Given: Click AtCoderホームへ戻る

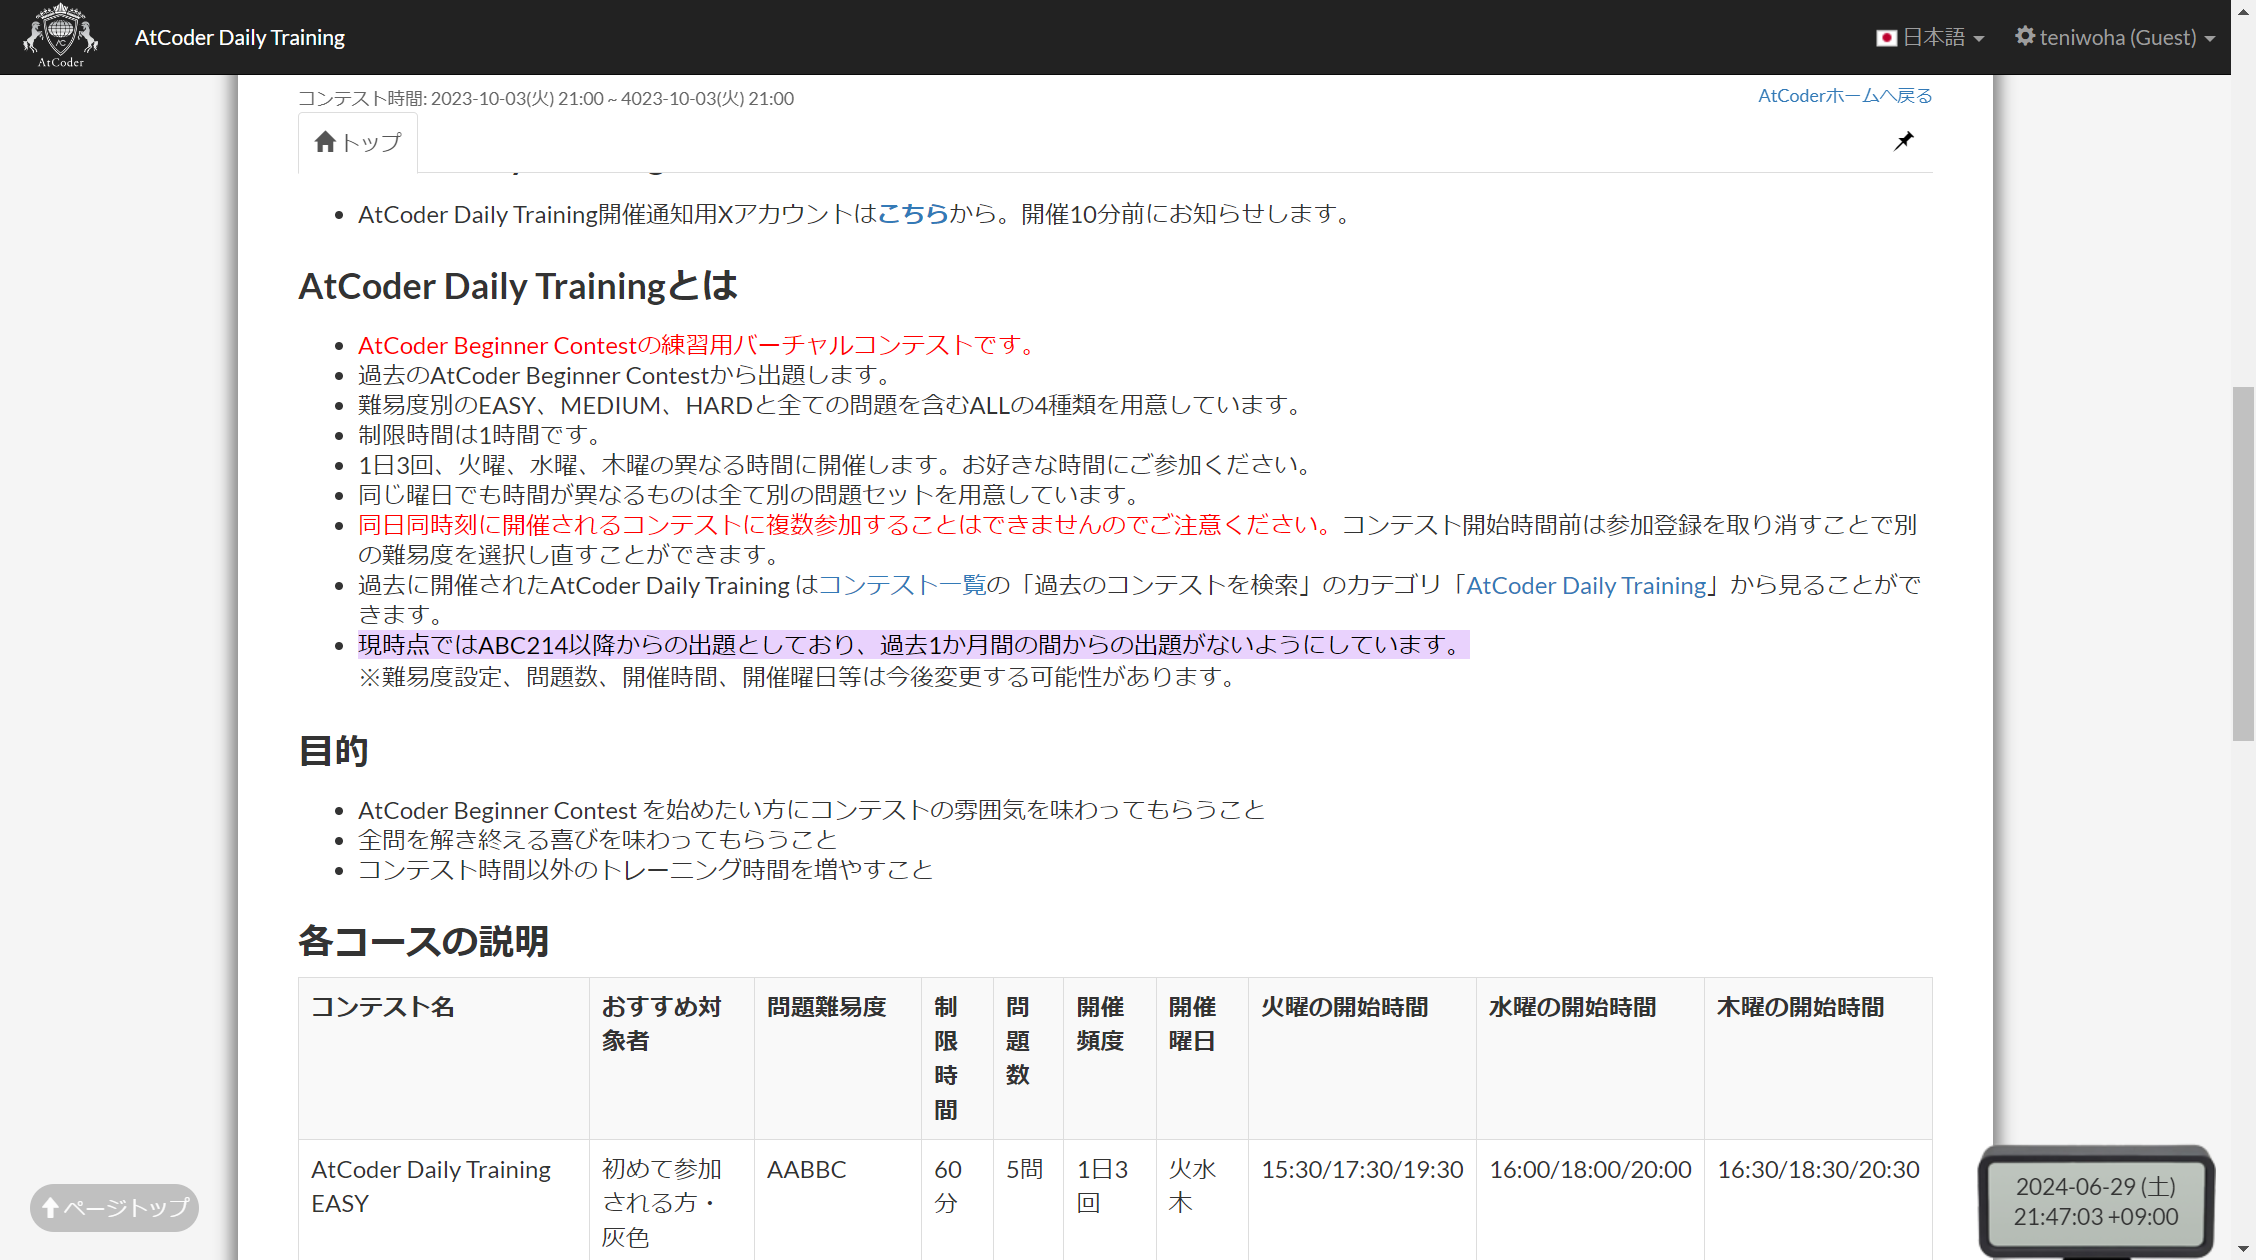Looking at the screenshot, I should coord(1843,95).
